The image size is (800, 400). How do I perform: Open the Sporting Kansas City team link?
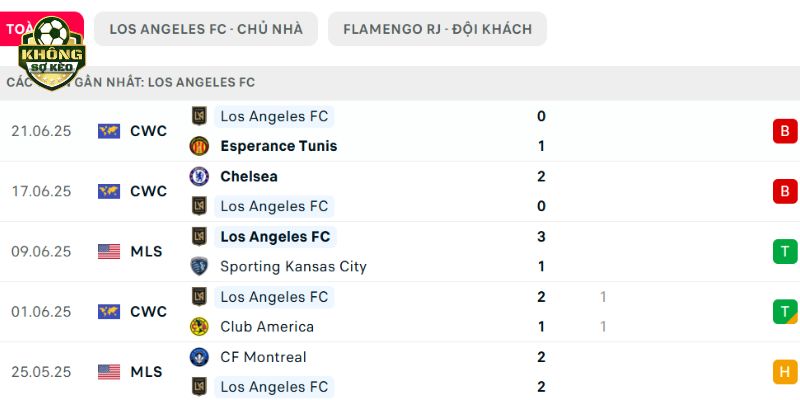coord(293,266)
